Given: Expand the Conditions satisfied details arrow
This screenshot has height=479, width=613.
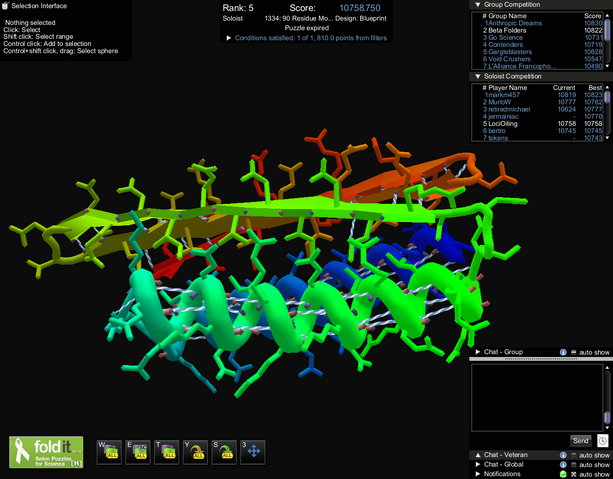Looking at the screenshot, I should click(x=229, y=38).
